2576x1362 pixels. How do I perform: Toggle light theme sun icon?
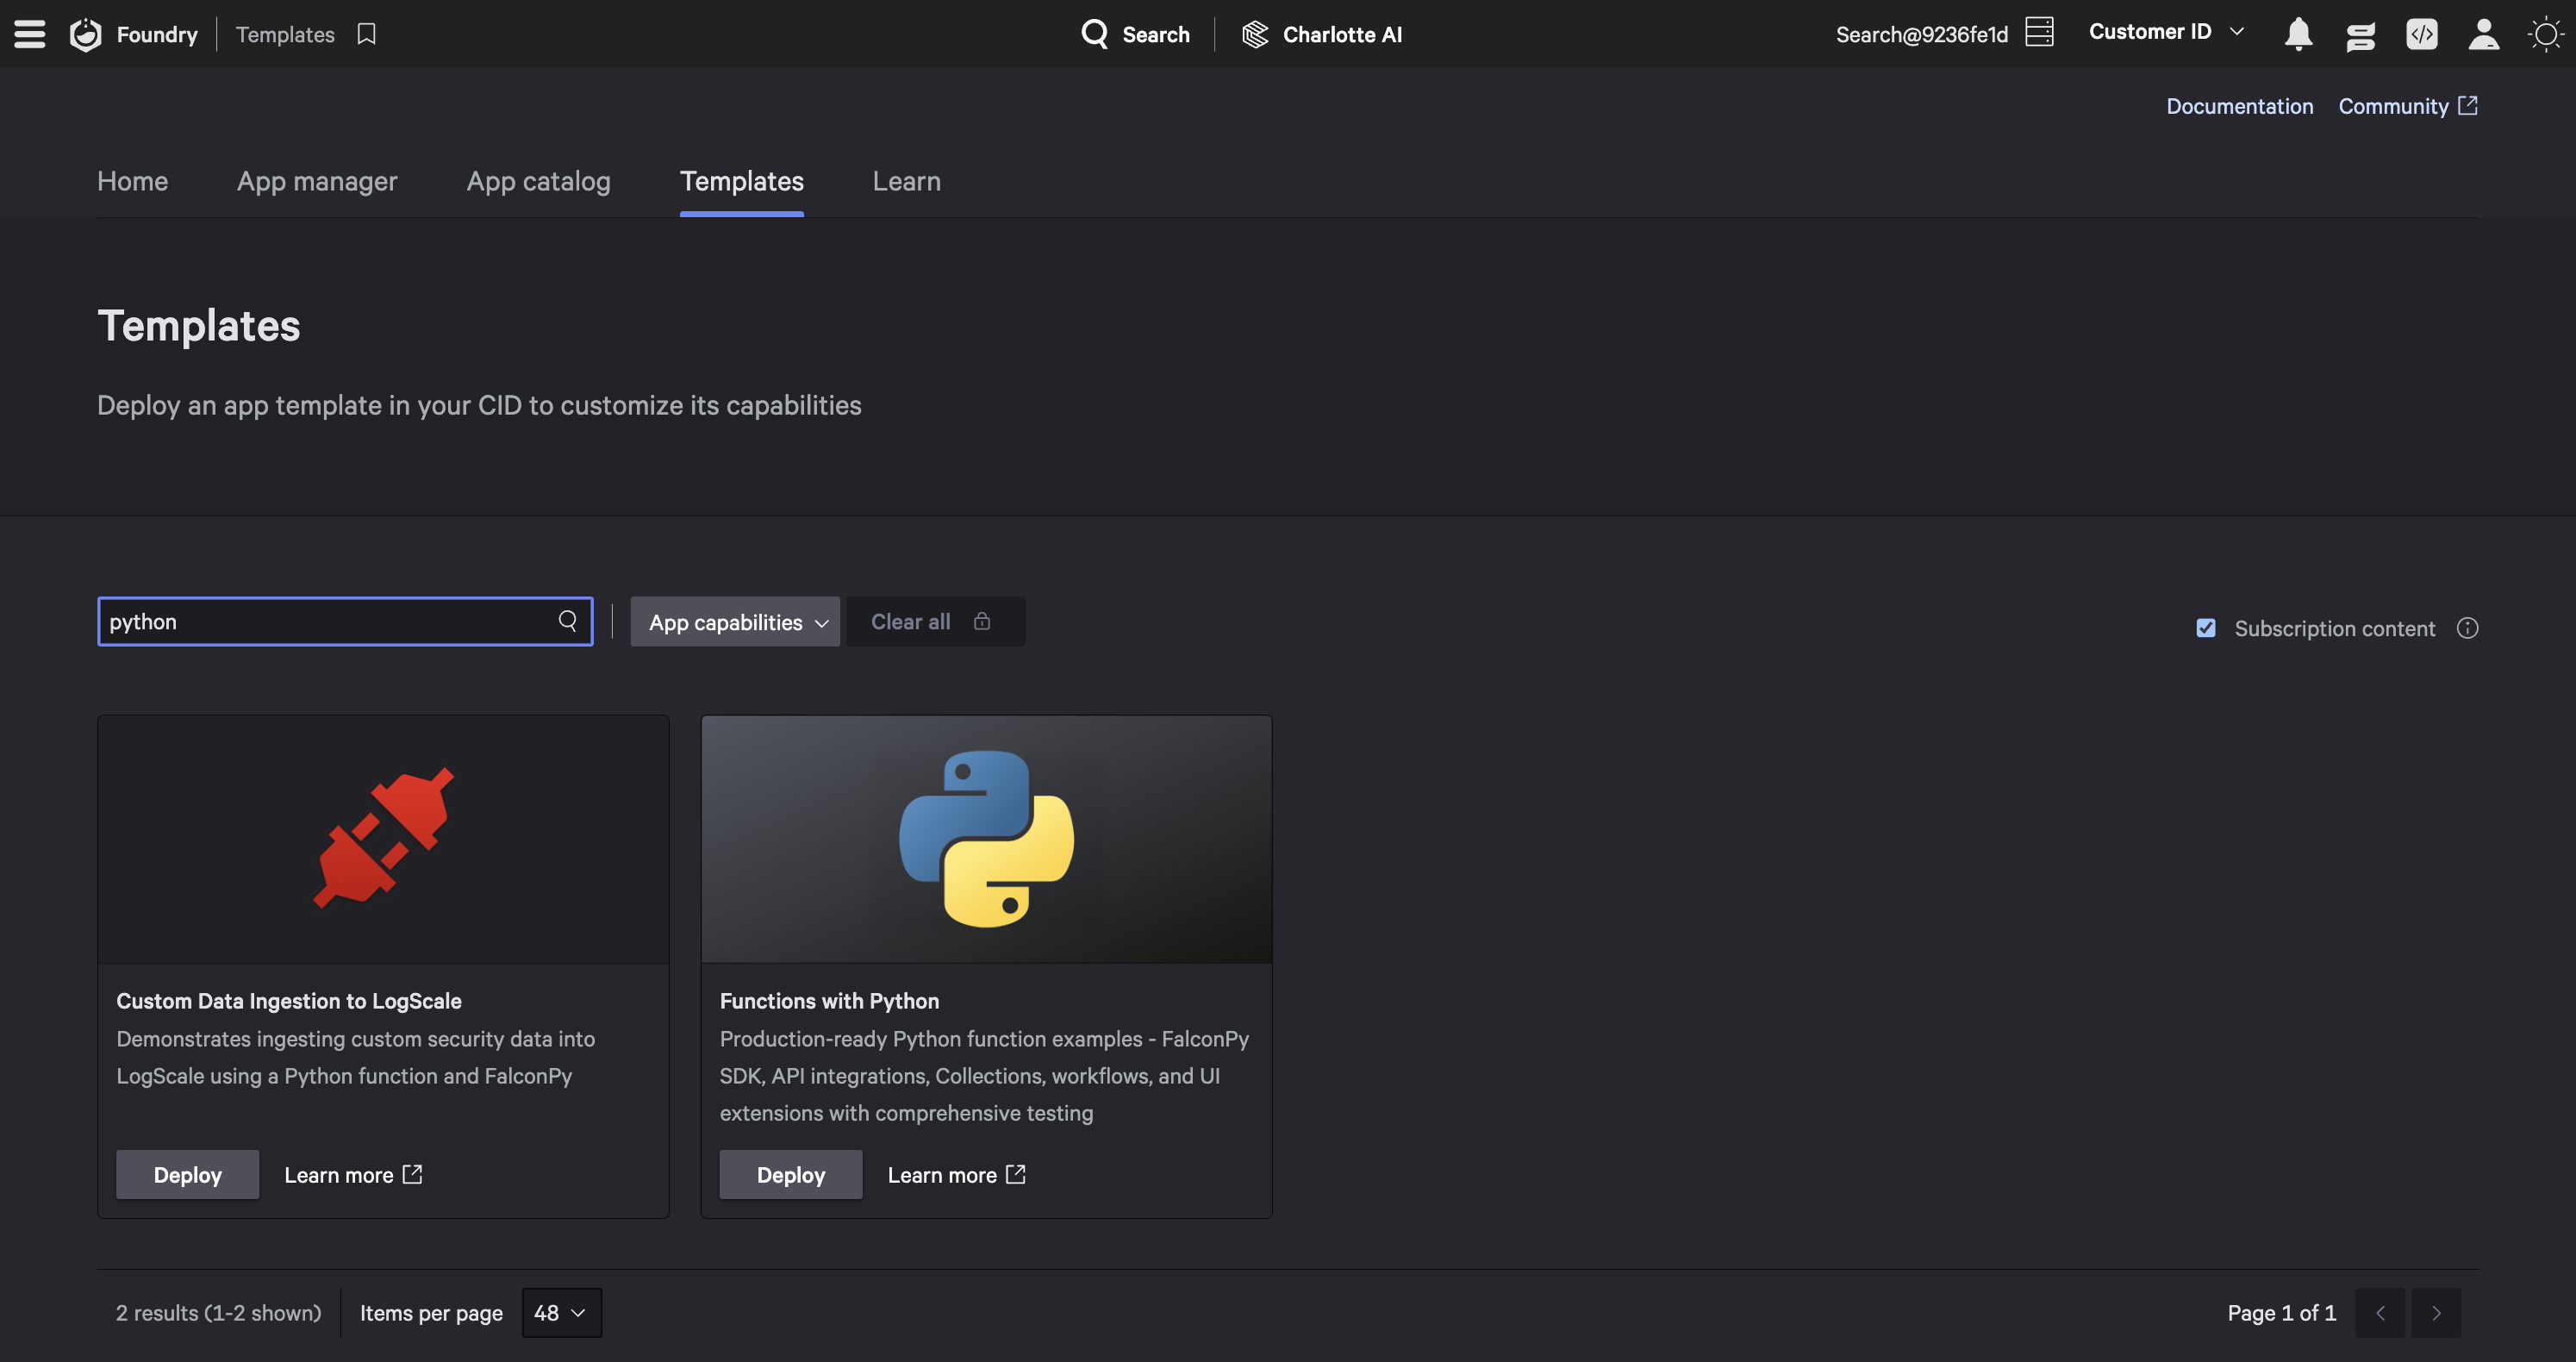[2544, 34]
